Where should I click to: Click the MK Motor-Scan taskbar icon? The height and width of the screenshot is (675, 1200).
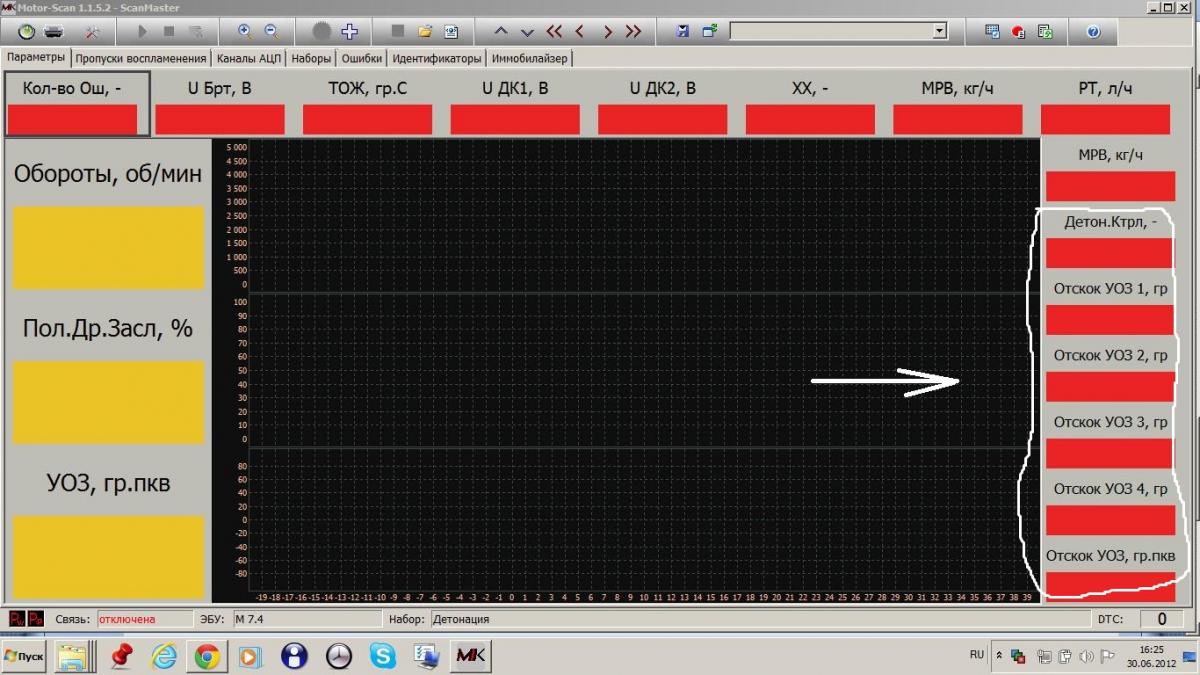pyautogui.click(x=470, y=656)
